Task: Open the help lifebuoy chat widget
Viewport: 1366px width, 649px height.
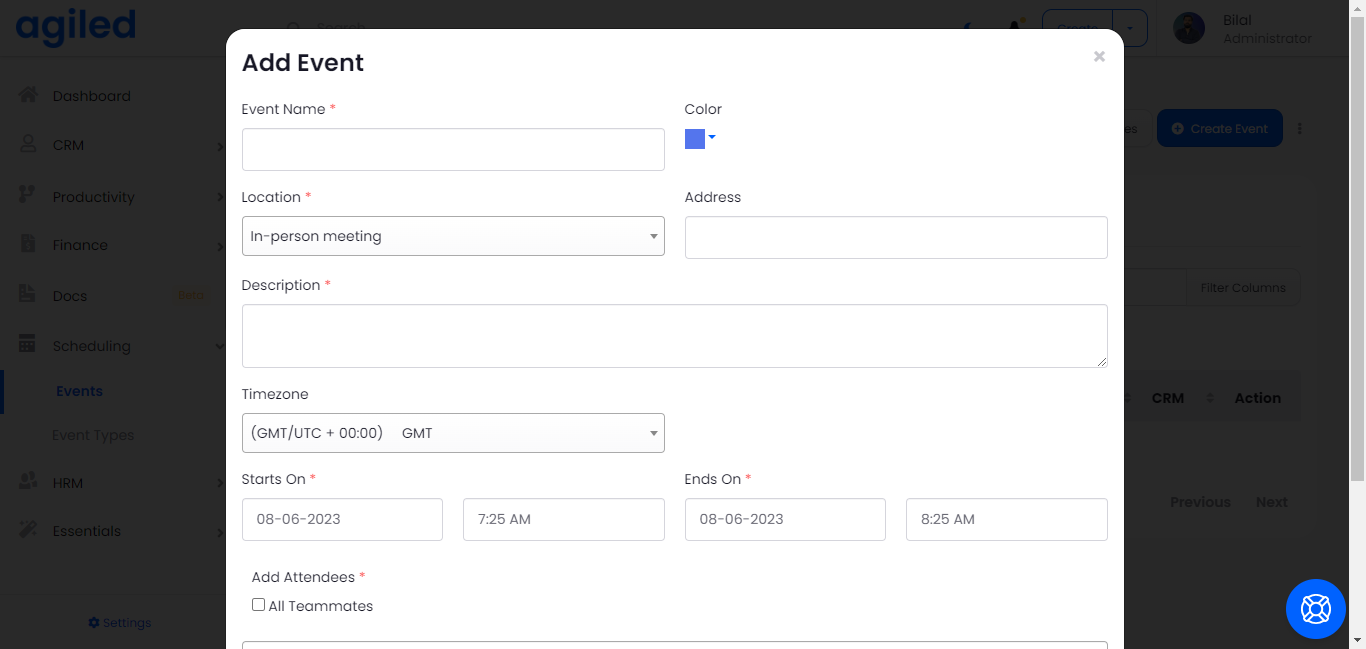Action: 1315,608
